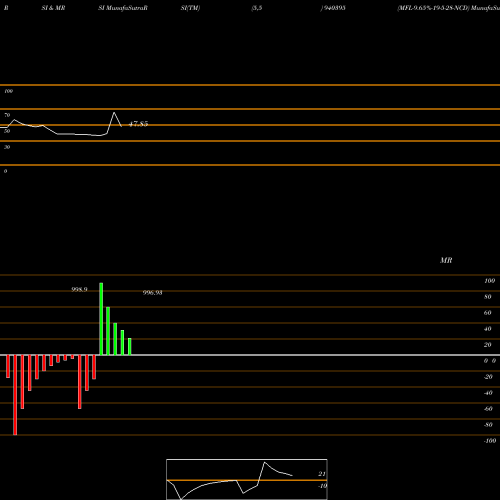500x500 pixels.
Task: Click the 998.9 price label
Action: point(79,289)
